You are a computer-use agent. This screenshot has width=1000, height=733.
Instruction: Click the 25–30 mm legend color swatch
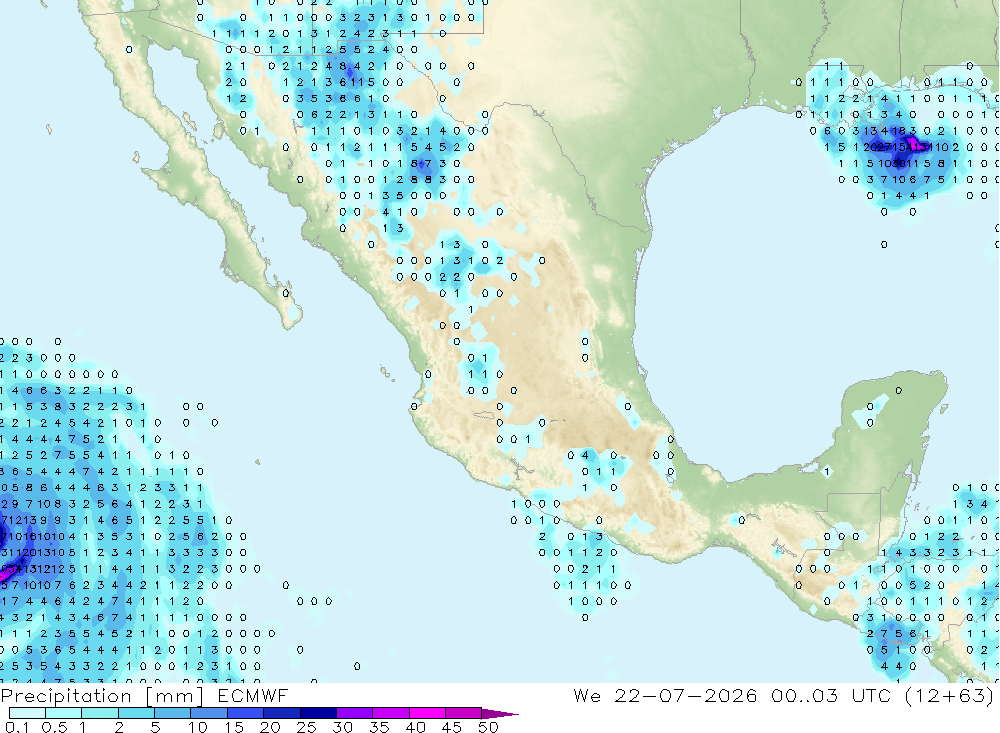(x=318, y=713)
